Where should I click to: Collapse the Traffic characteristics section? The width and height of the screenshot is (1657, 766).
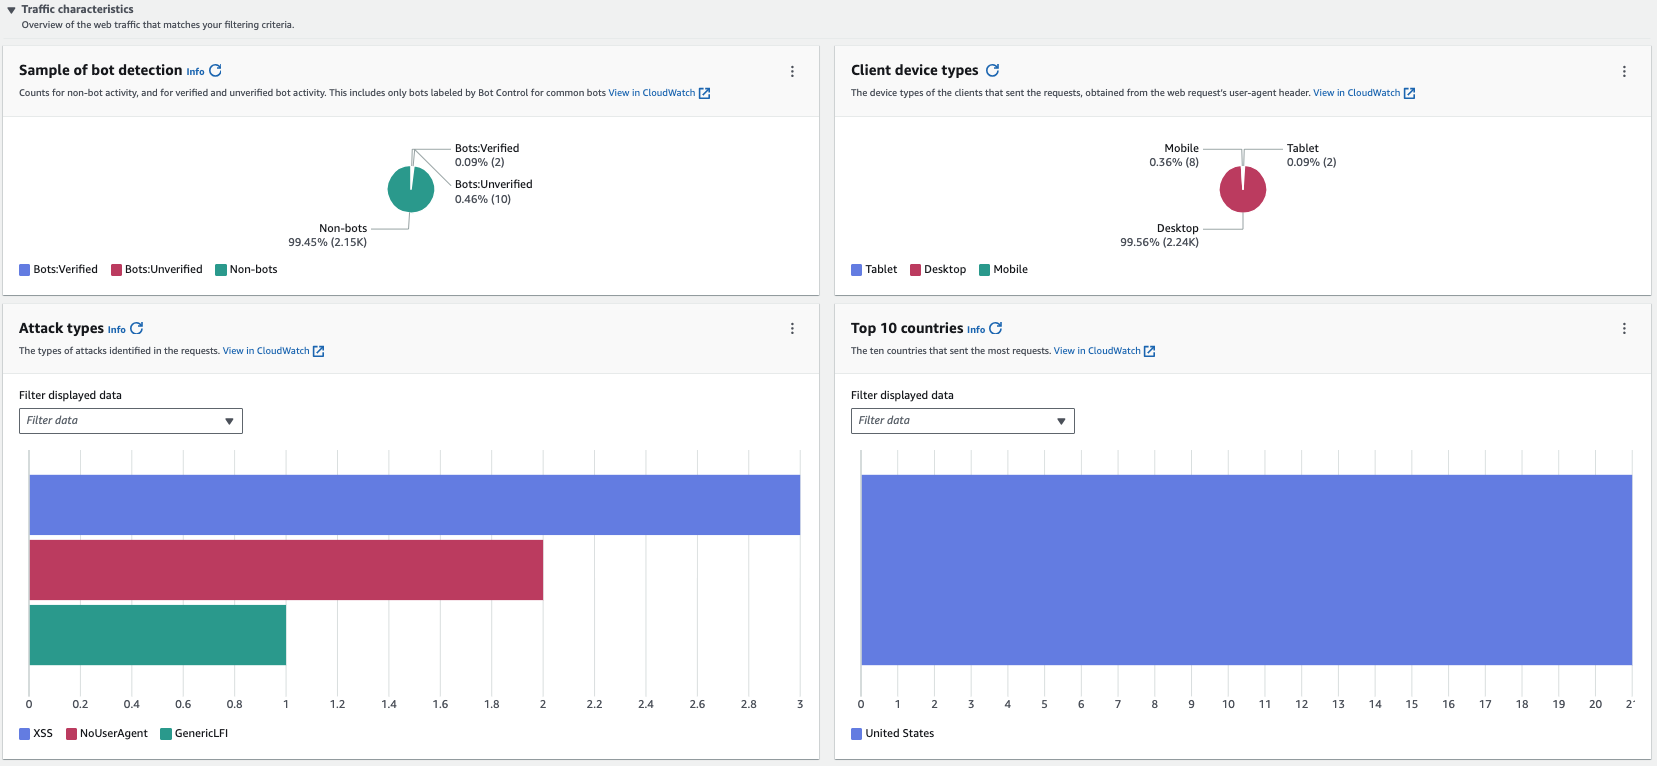(x=11, y=10)
